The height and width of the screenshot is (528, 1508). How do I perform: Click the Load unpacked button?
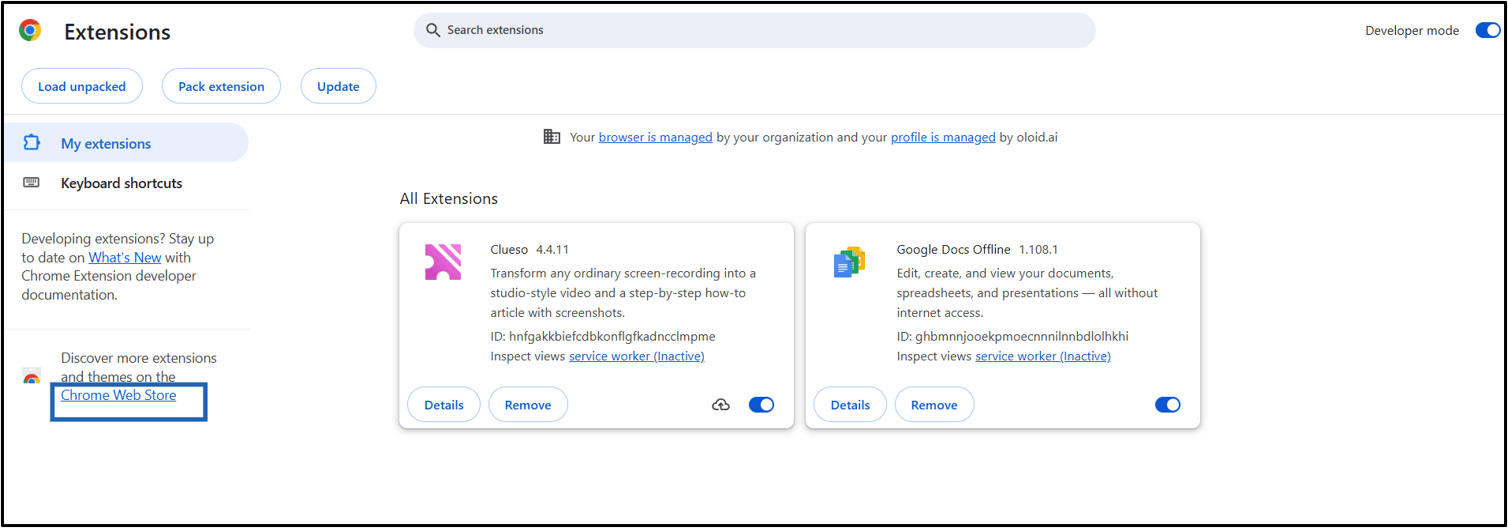(82, 86)
